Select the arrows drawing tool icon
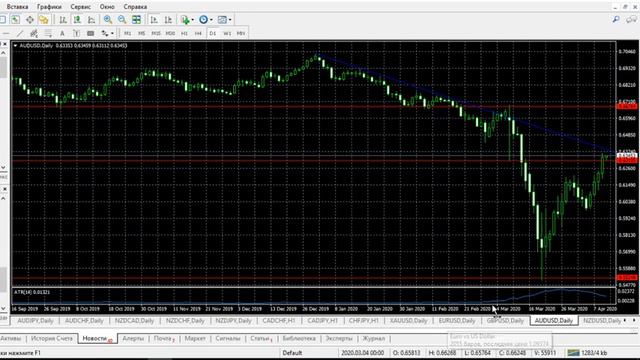 click(x=105, y=33)
